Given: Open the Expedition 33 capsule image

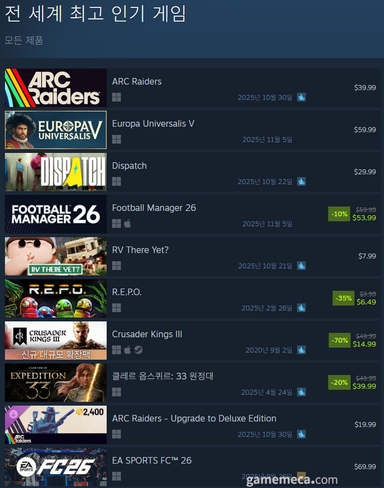Looking at the screenshot, I should (x=56, y=383).
